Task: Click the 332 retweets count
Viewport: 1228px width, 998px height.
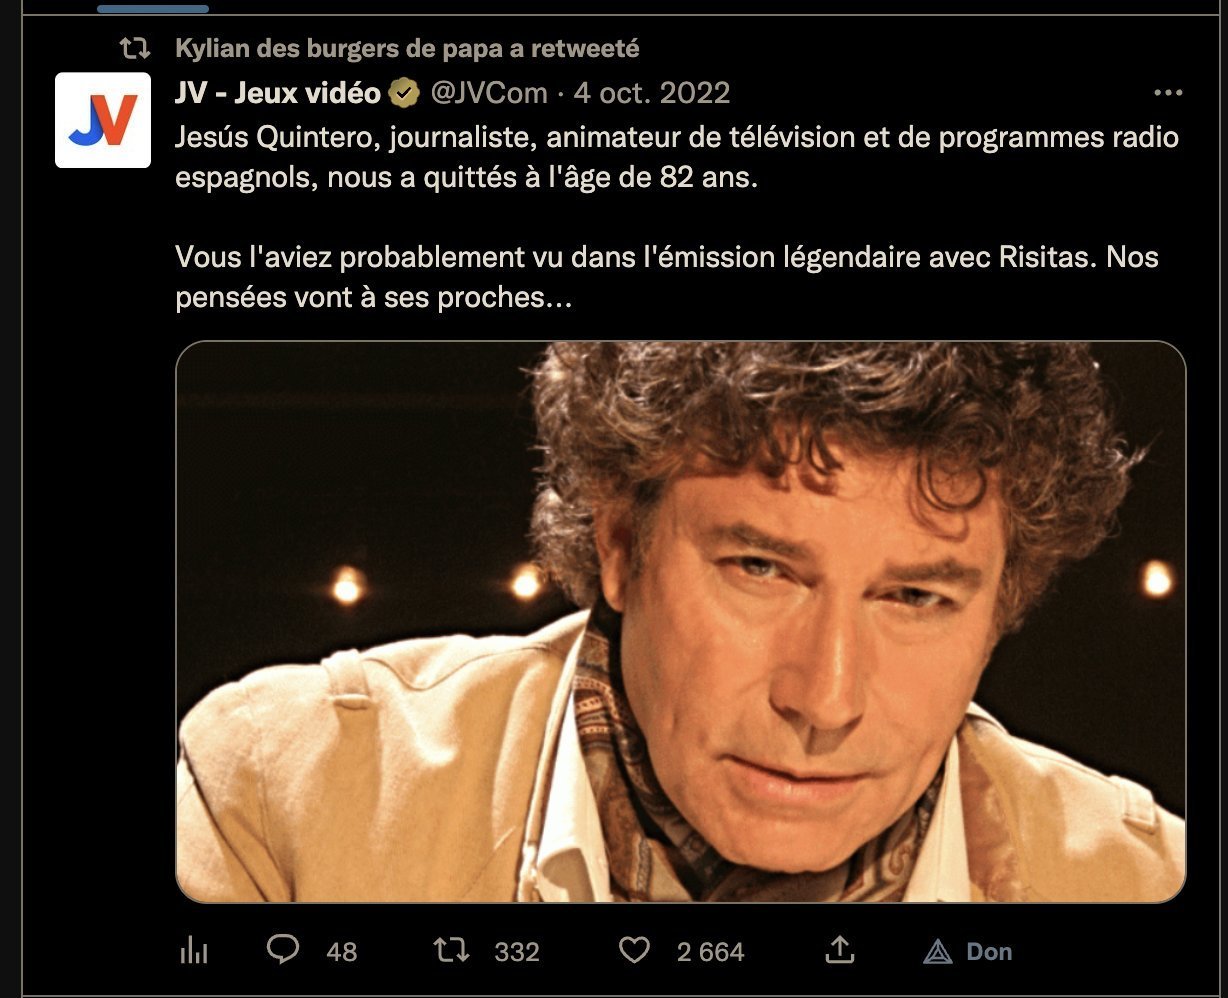Action: (517, 951)
